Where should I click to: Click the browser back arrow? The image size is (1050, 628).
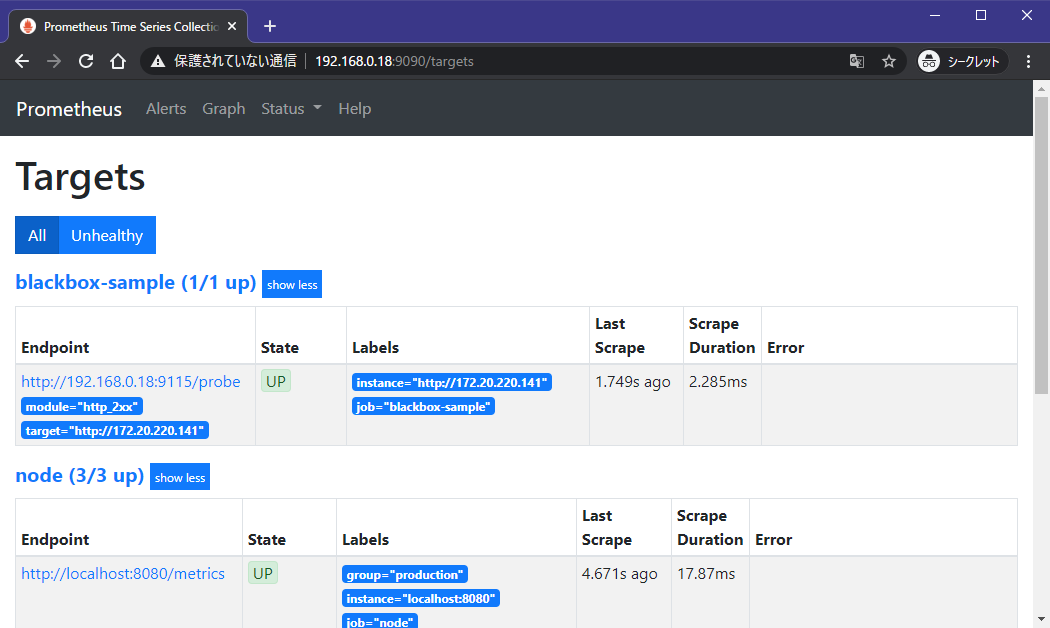pyautogui.click(x=21, y=62)
